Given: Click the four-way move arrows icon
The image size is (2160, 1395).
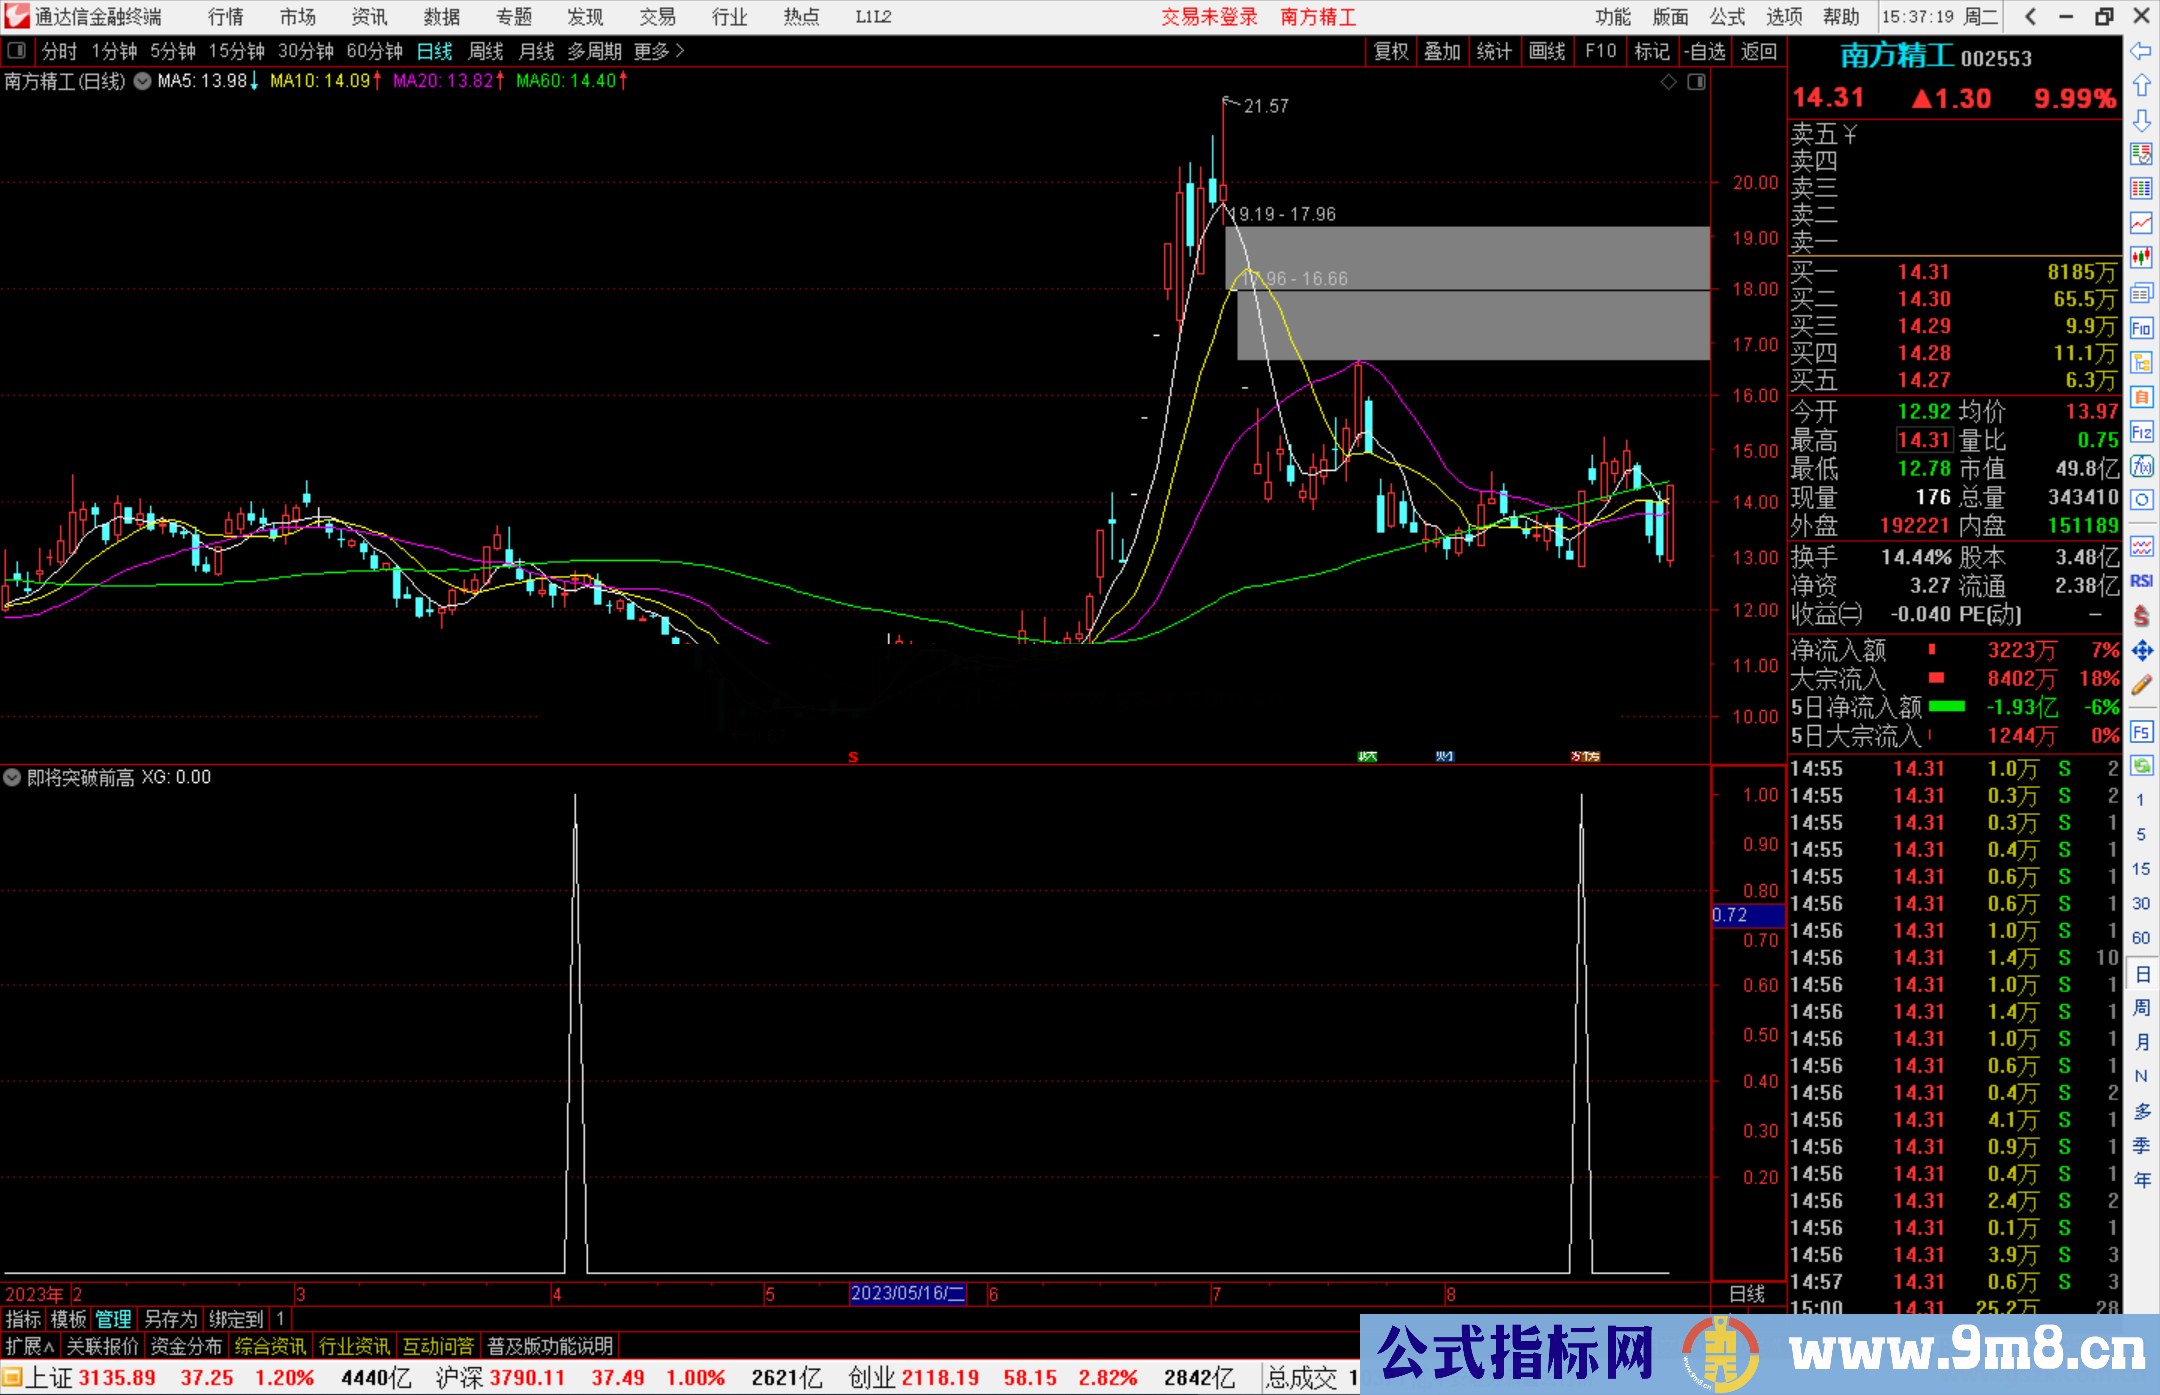Looking at the screenshot, I should pos(2141,651).
